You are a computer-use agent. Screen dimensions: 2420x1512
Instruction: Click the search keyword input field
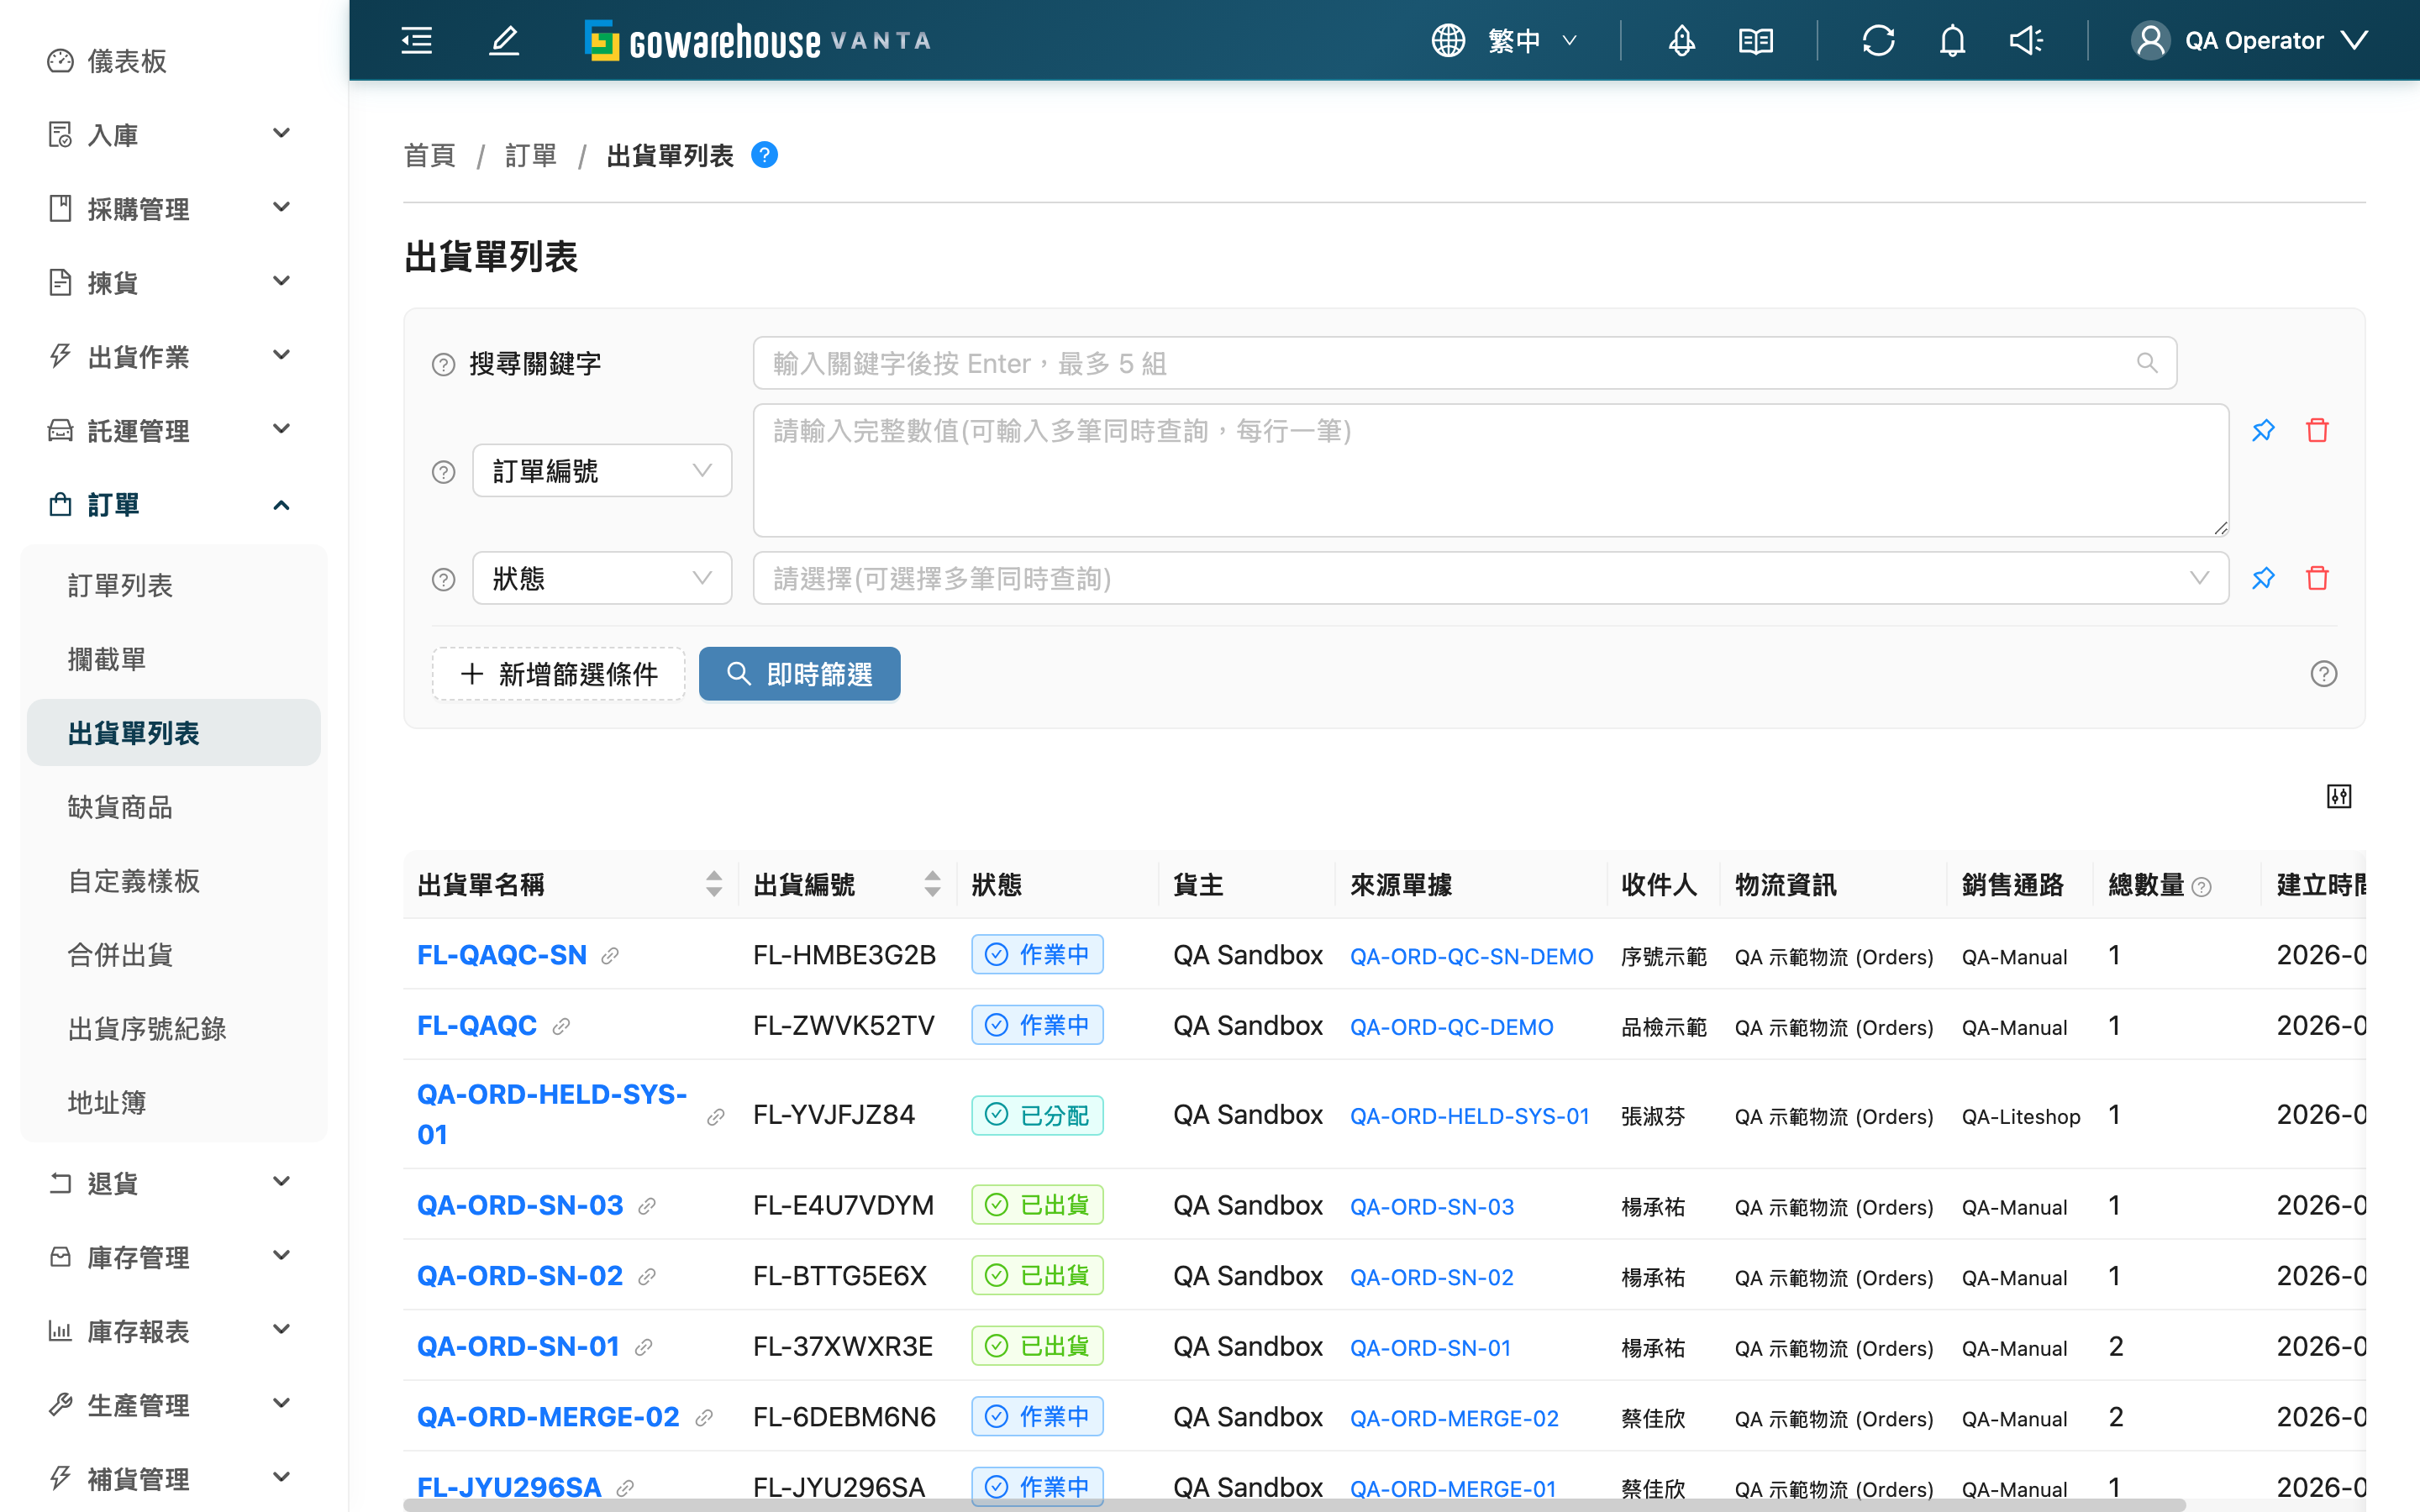tap(1464, 363)
